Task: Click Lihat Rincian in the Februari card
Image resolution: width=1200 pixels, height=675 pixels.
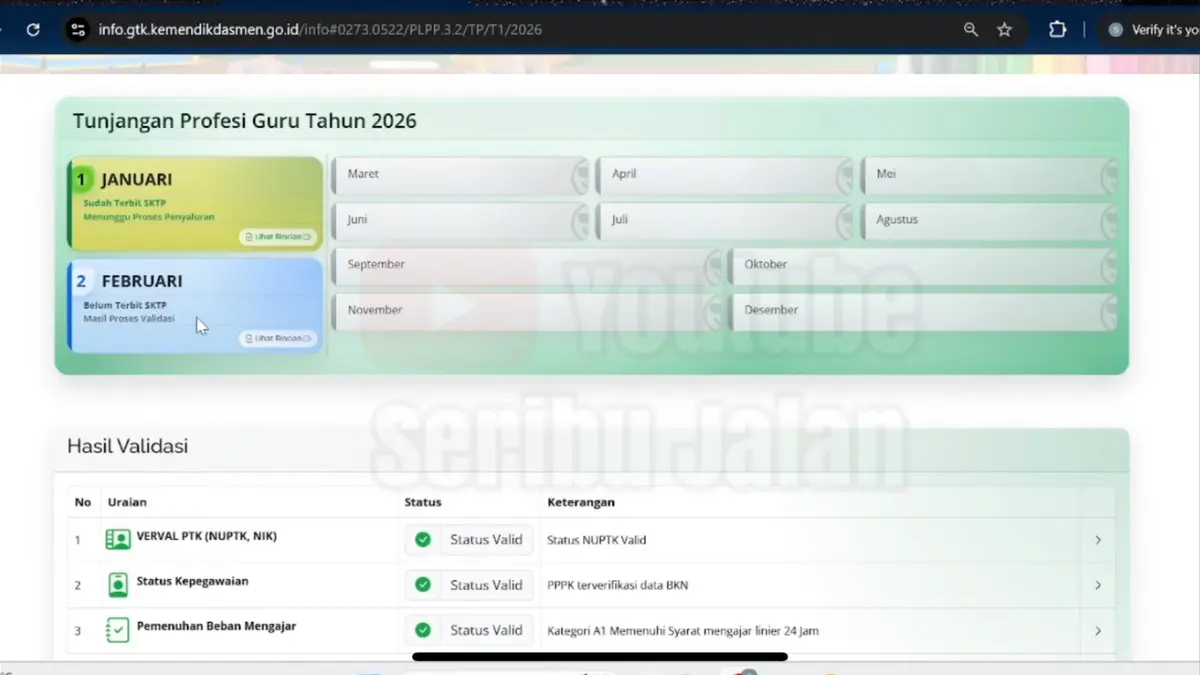Action: [x=278, y=338]
